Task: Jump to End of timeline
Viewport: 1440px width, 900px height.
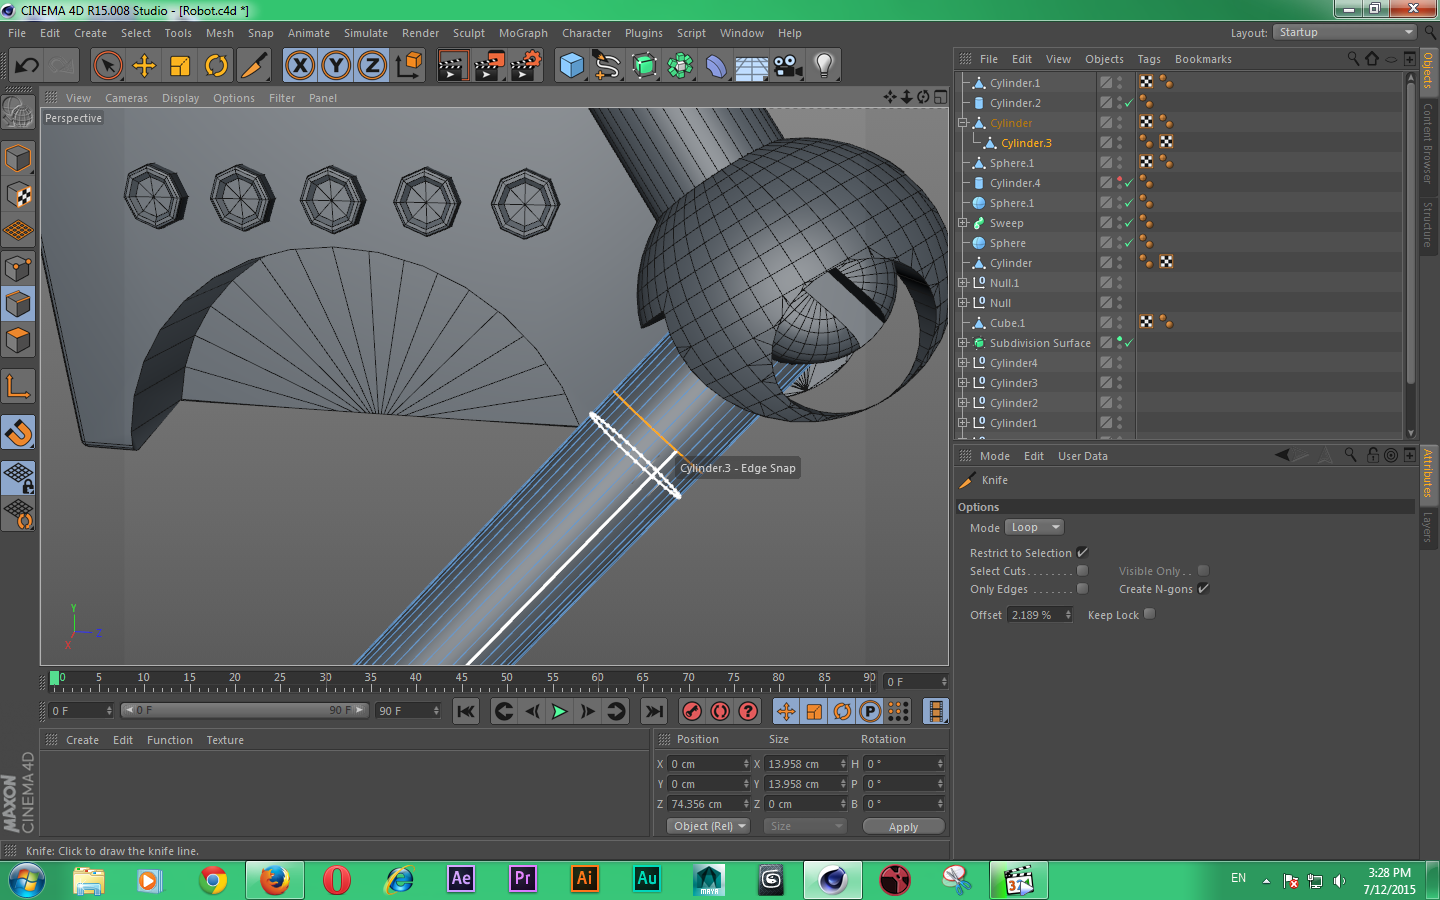Action: pos(653,711)
